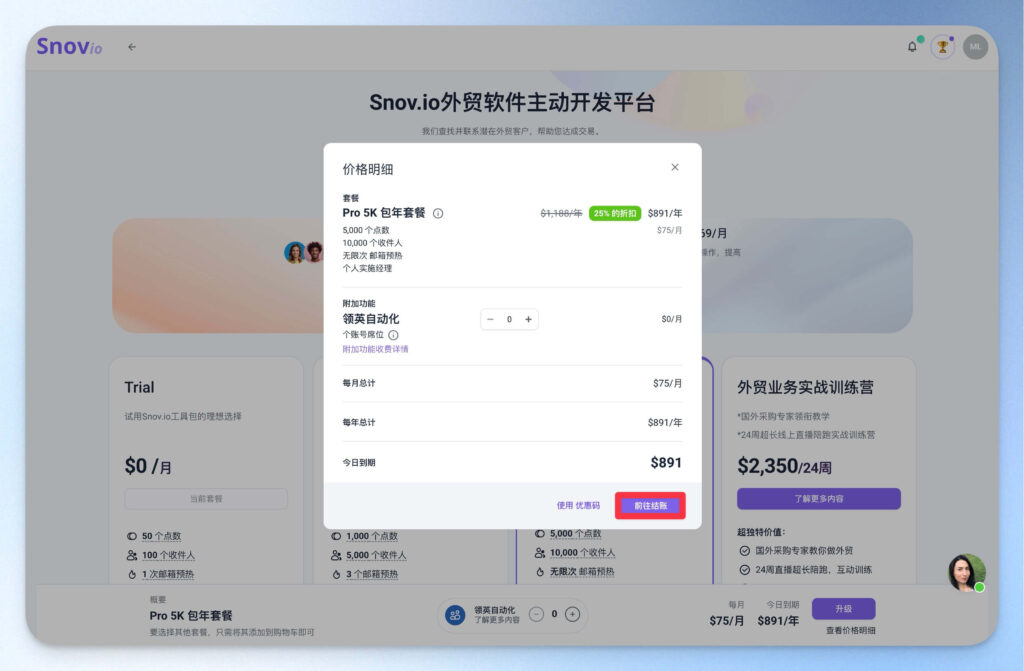Click the seat quantity field showing 0
Viewport: 1024px width, 671px height.
[x=509, y=319]
